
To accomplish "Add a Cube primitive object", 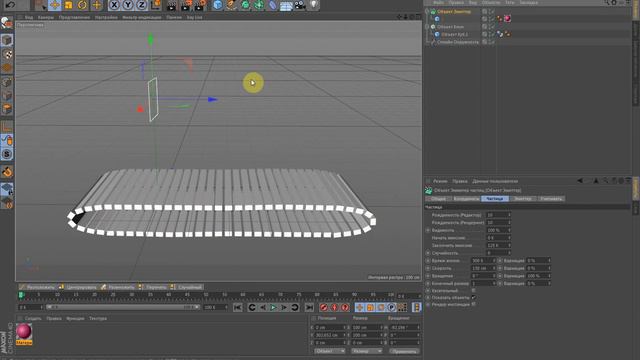I will [x=218, y=5].
